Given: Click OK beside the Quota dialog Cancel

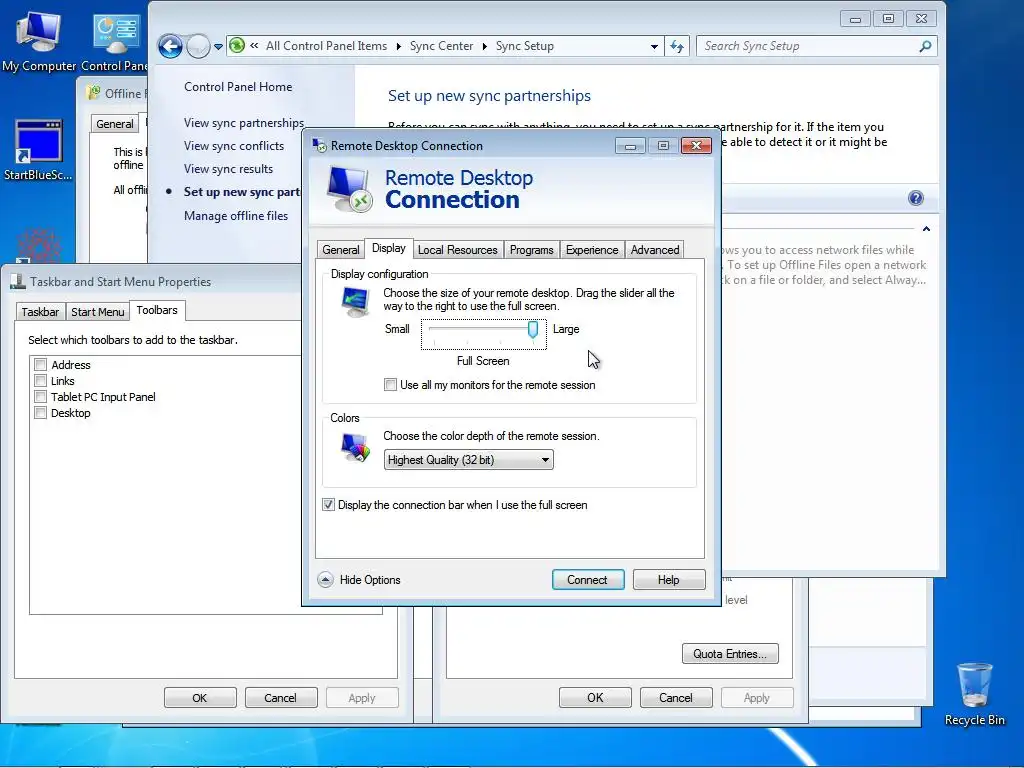Looking at the screenshot, I should pyautogui.click(x=595, y=698).
